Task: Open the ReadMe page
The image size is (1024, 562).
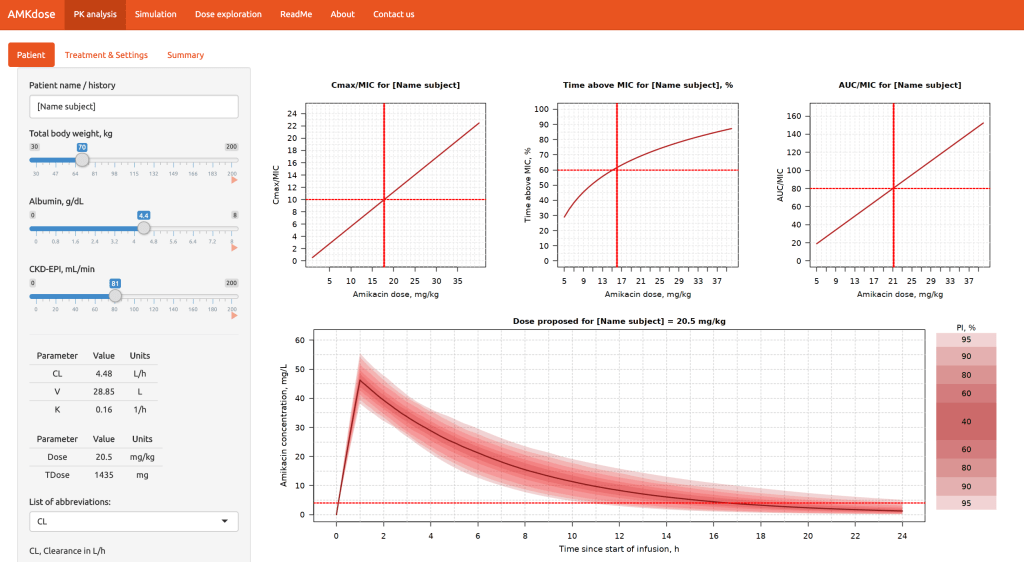Action: click(x=296, y=14)
